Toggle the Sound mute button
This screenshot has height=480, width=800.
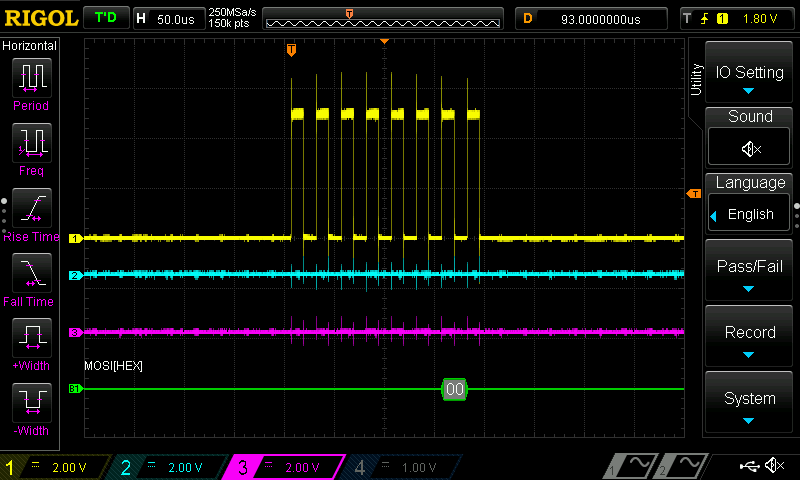tap(749, 147)
